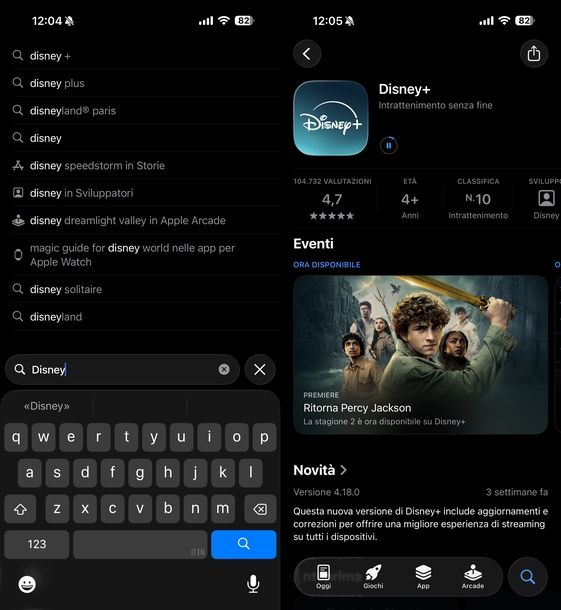Tap the 4+ age rating

[410, 199]
